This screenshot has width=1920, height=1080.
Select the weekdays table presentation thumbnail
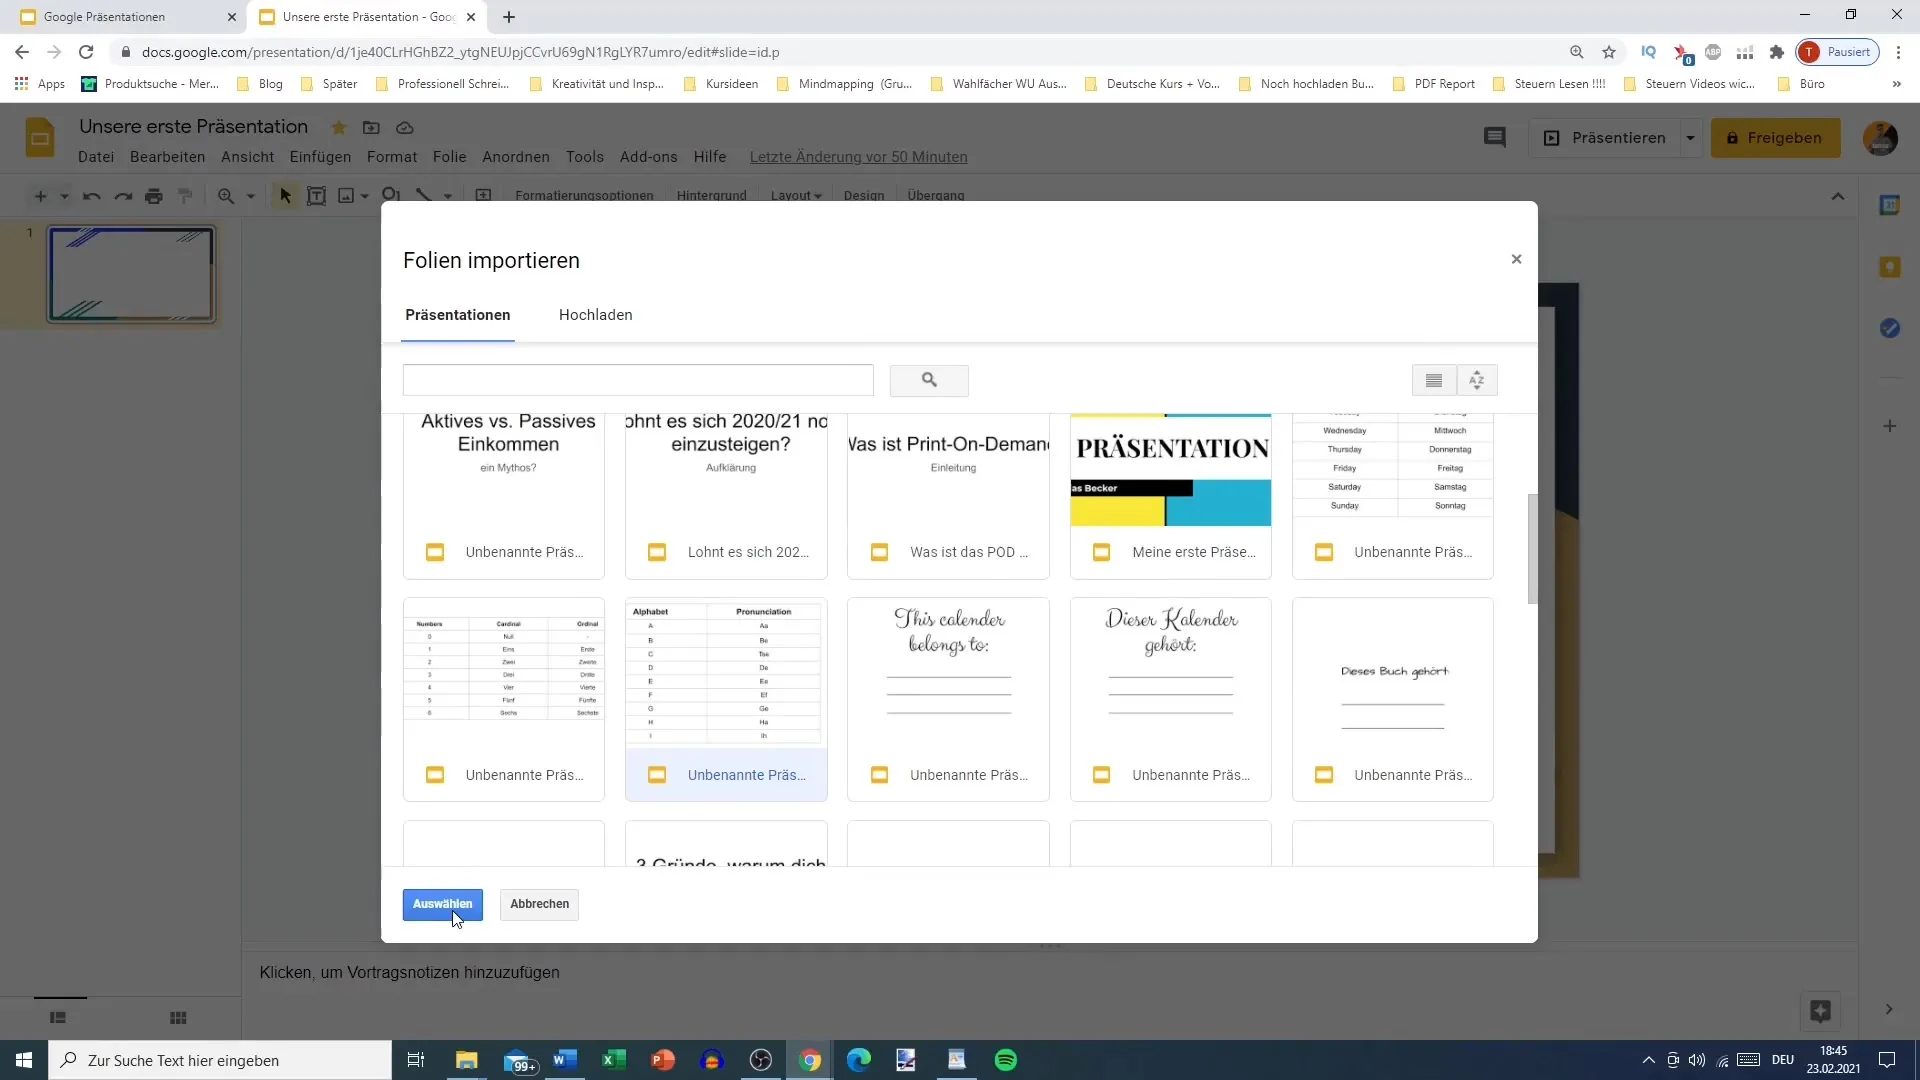[1392, 496]
